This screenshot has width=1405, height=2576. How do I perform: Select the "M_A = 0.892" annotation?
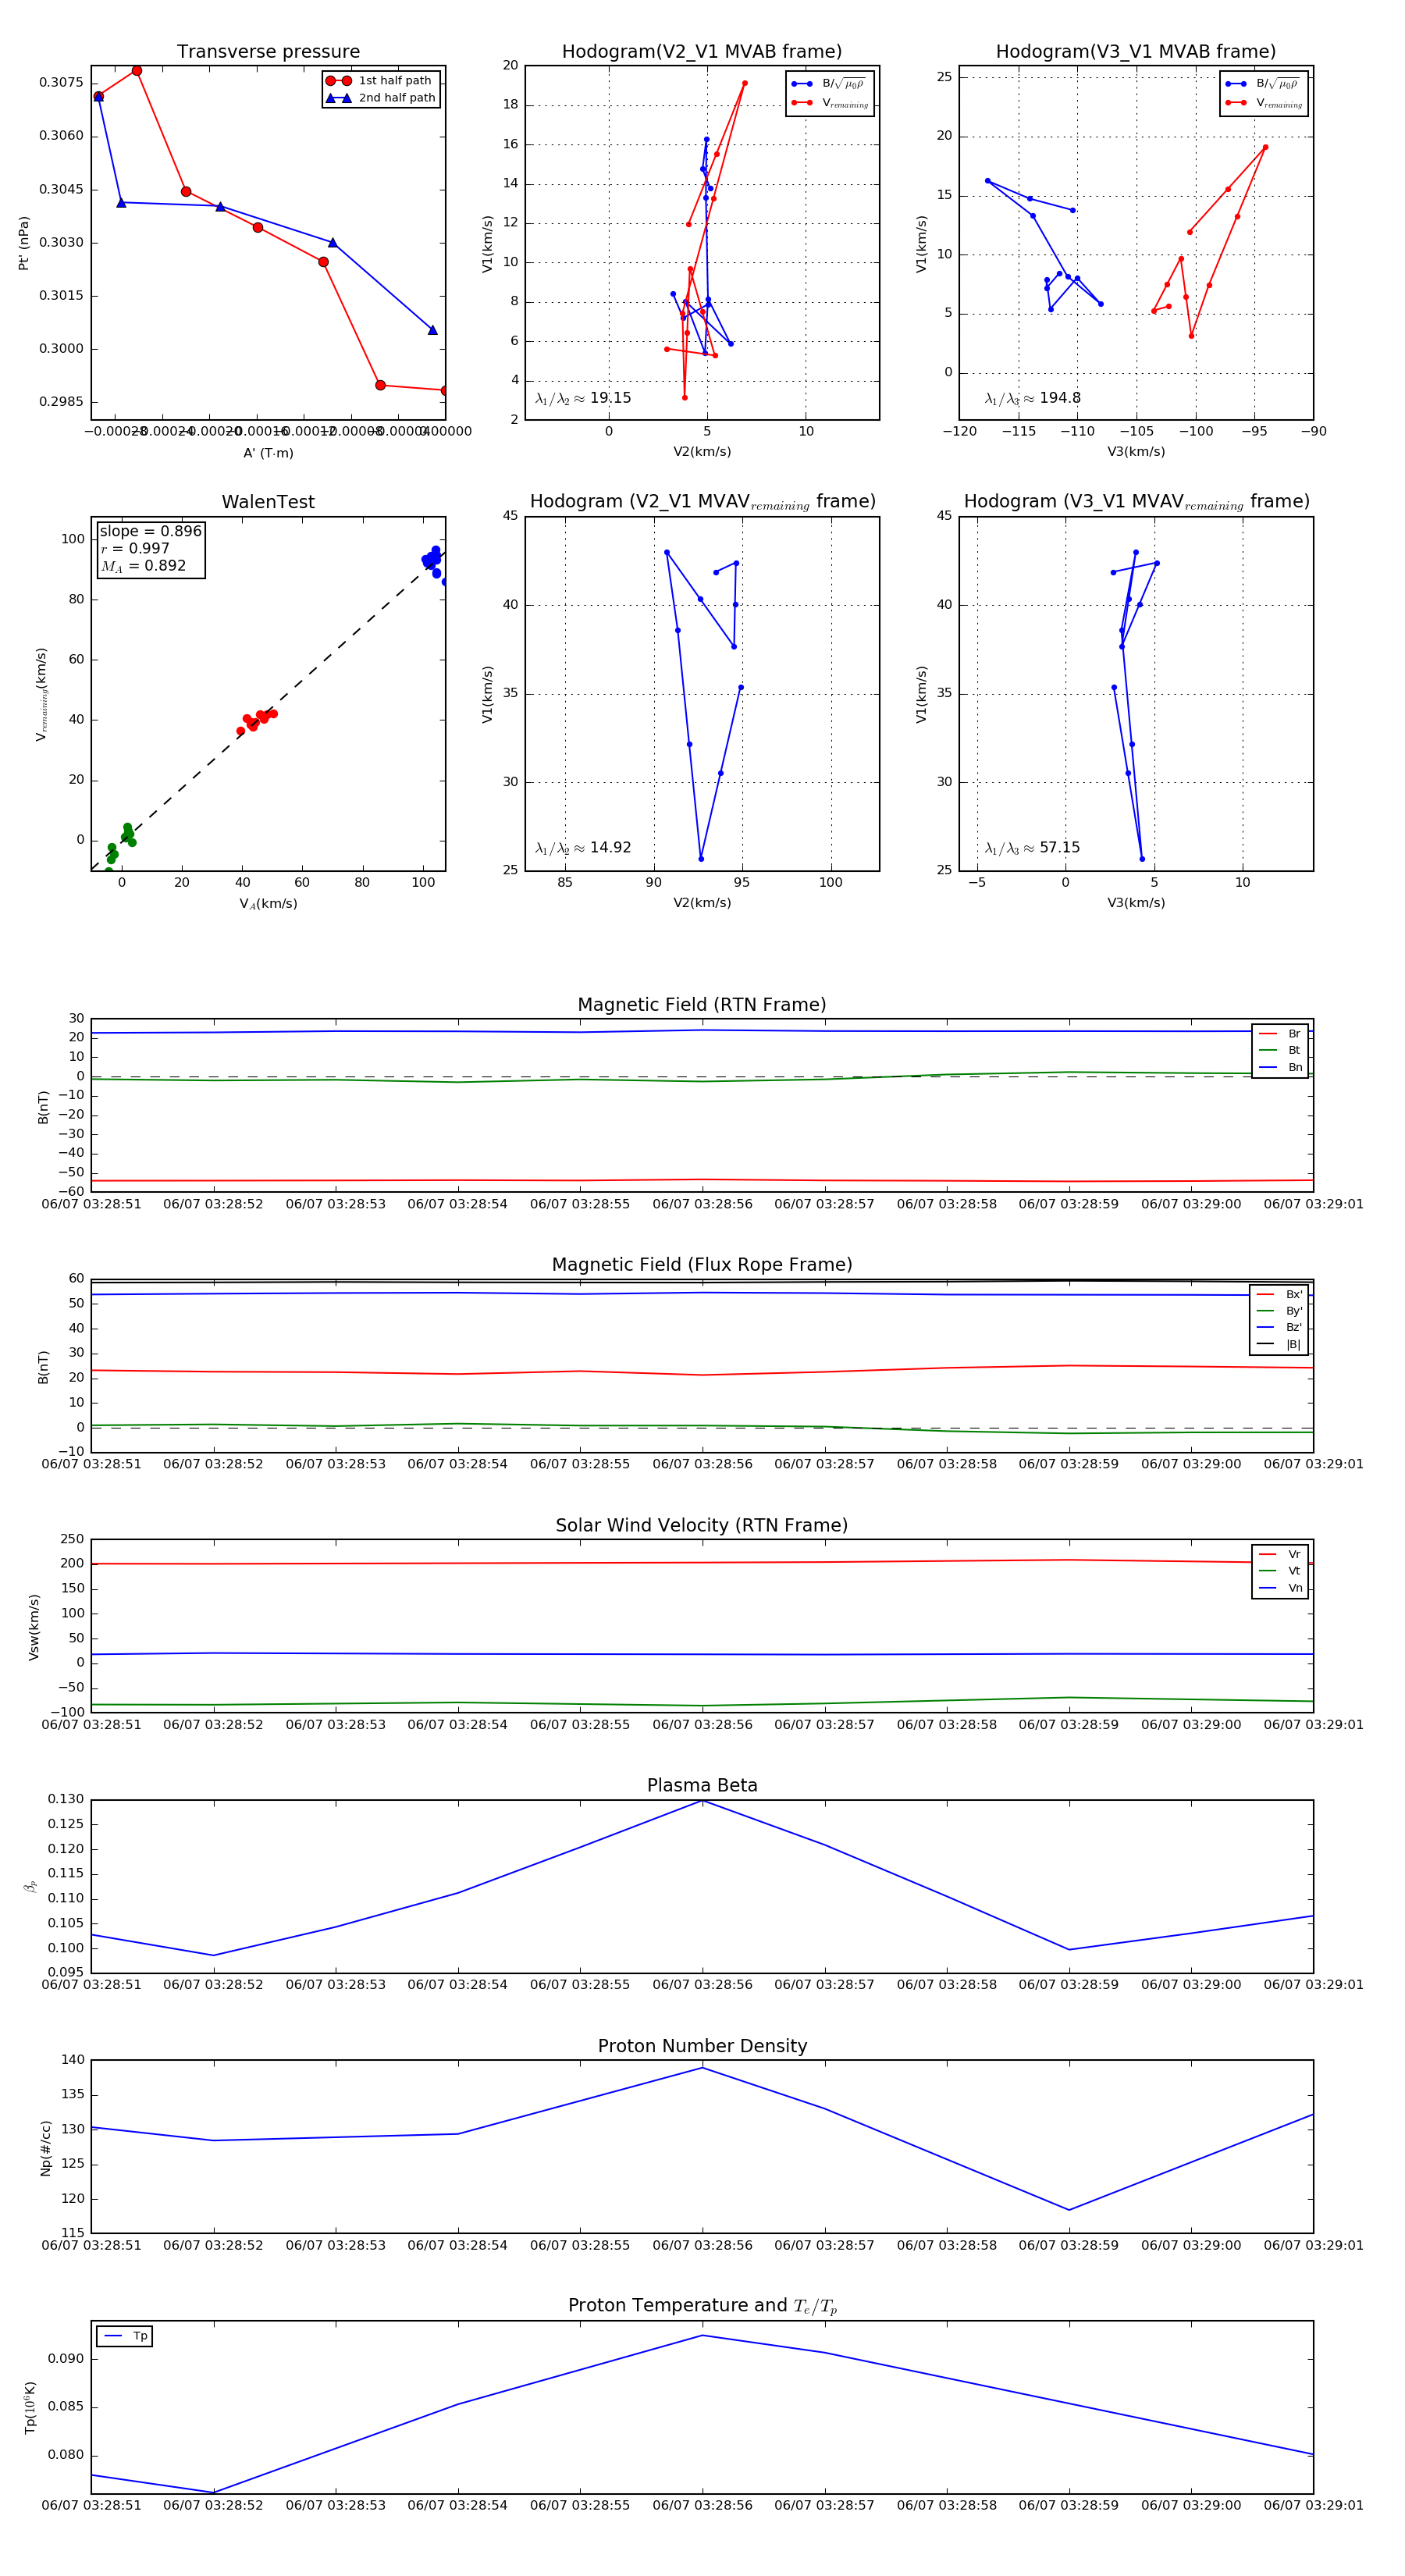tap(143, 566)
